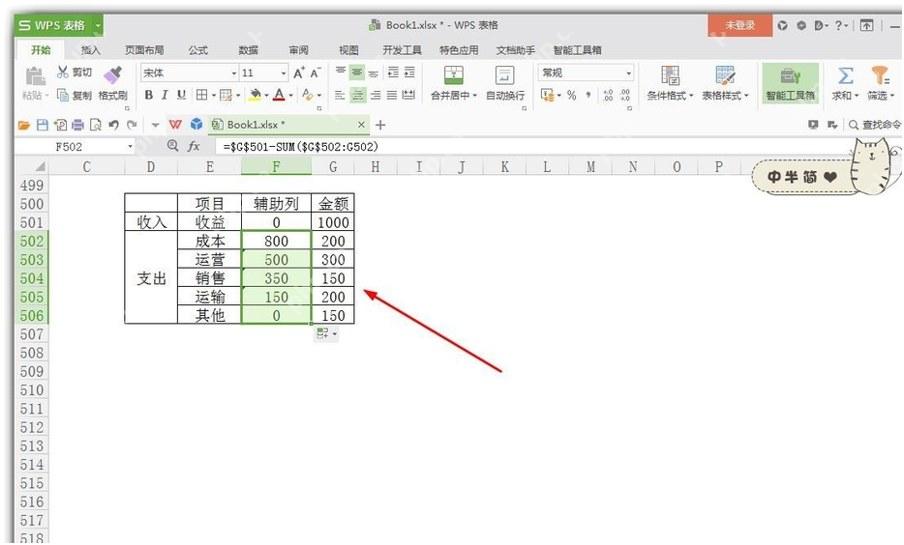904x545 pixels.
Task: Click the Paste (粘贴) icon
Action: [x=35, y=76]
